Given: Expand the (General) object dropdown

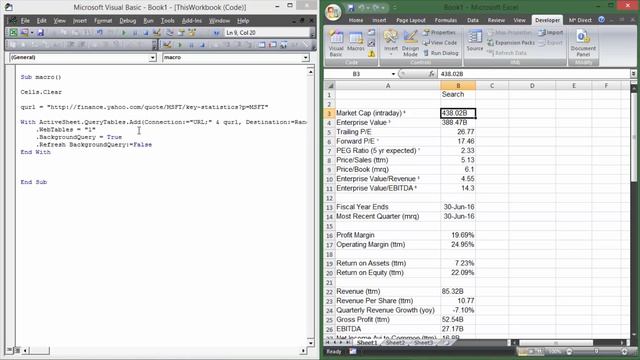Looking at the screenshot, I should click(x=152, y=58).
